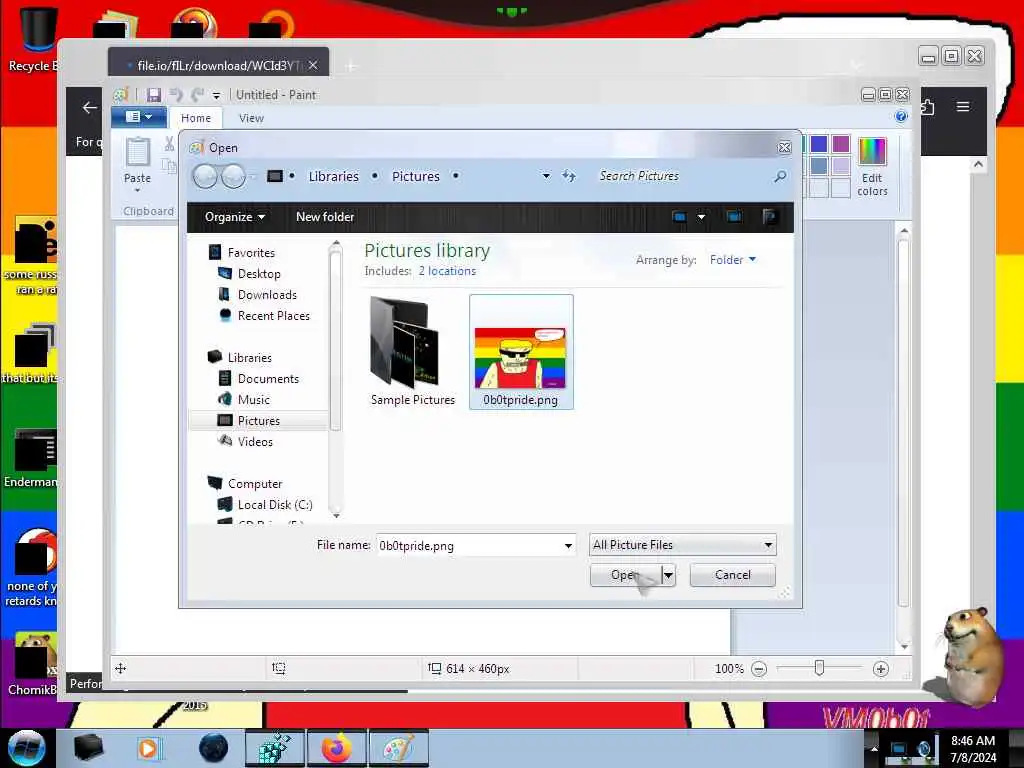Click the Change your view icon
The image size is (1024, 768).
pyautogui.click(x=679, y=217)
